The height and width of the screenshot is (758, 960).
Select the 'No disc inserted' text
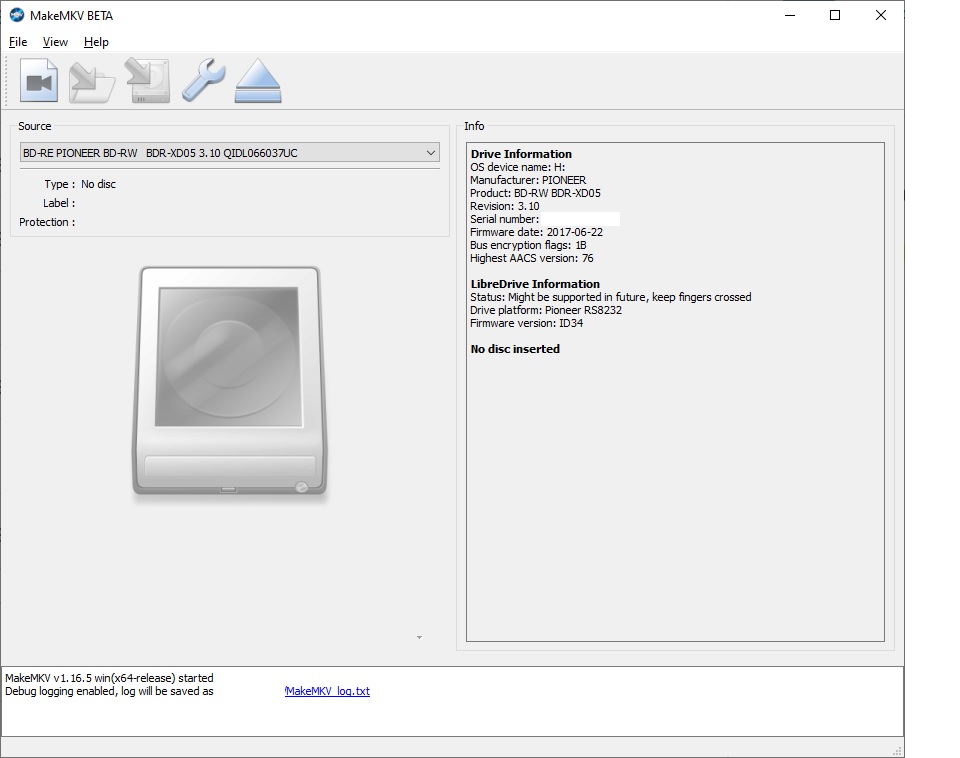click(x=515, y=349)
